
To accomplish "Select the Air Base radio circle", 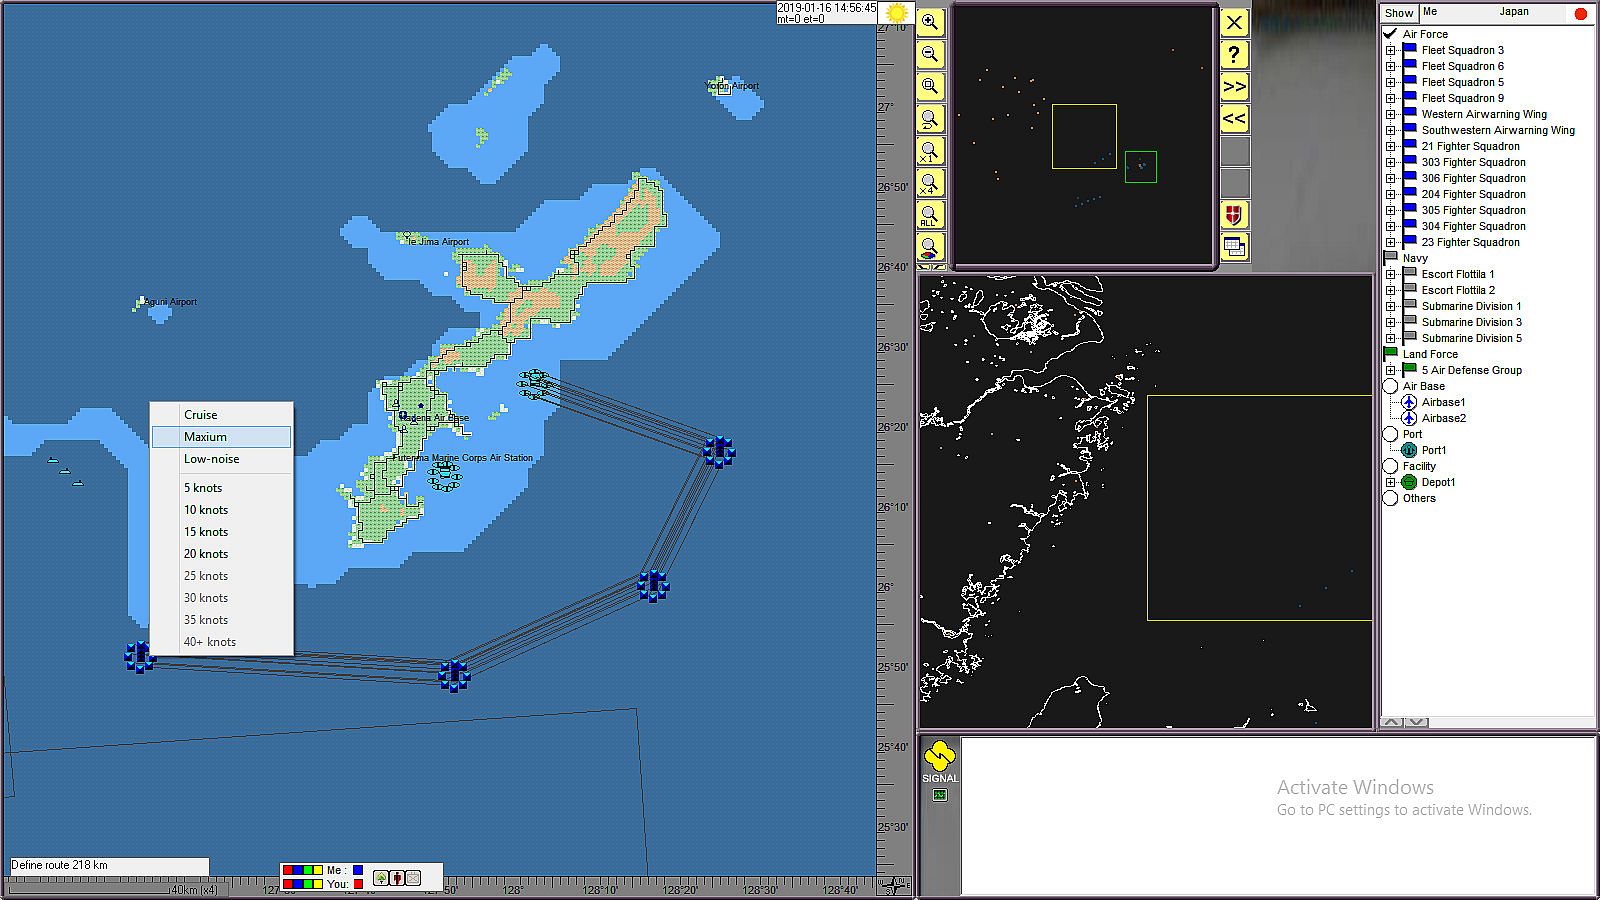I will click(x=1390, y=386).
